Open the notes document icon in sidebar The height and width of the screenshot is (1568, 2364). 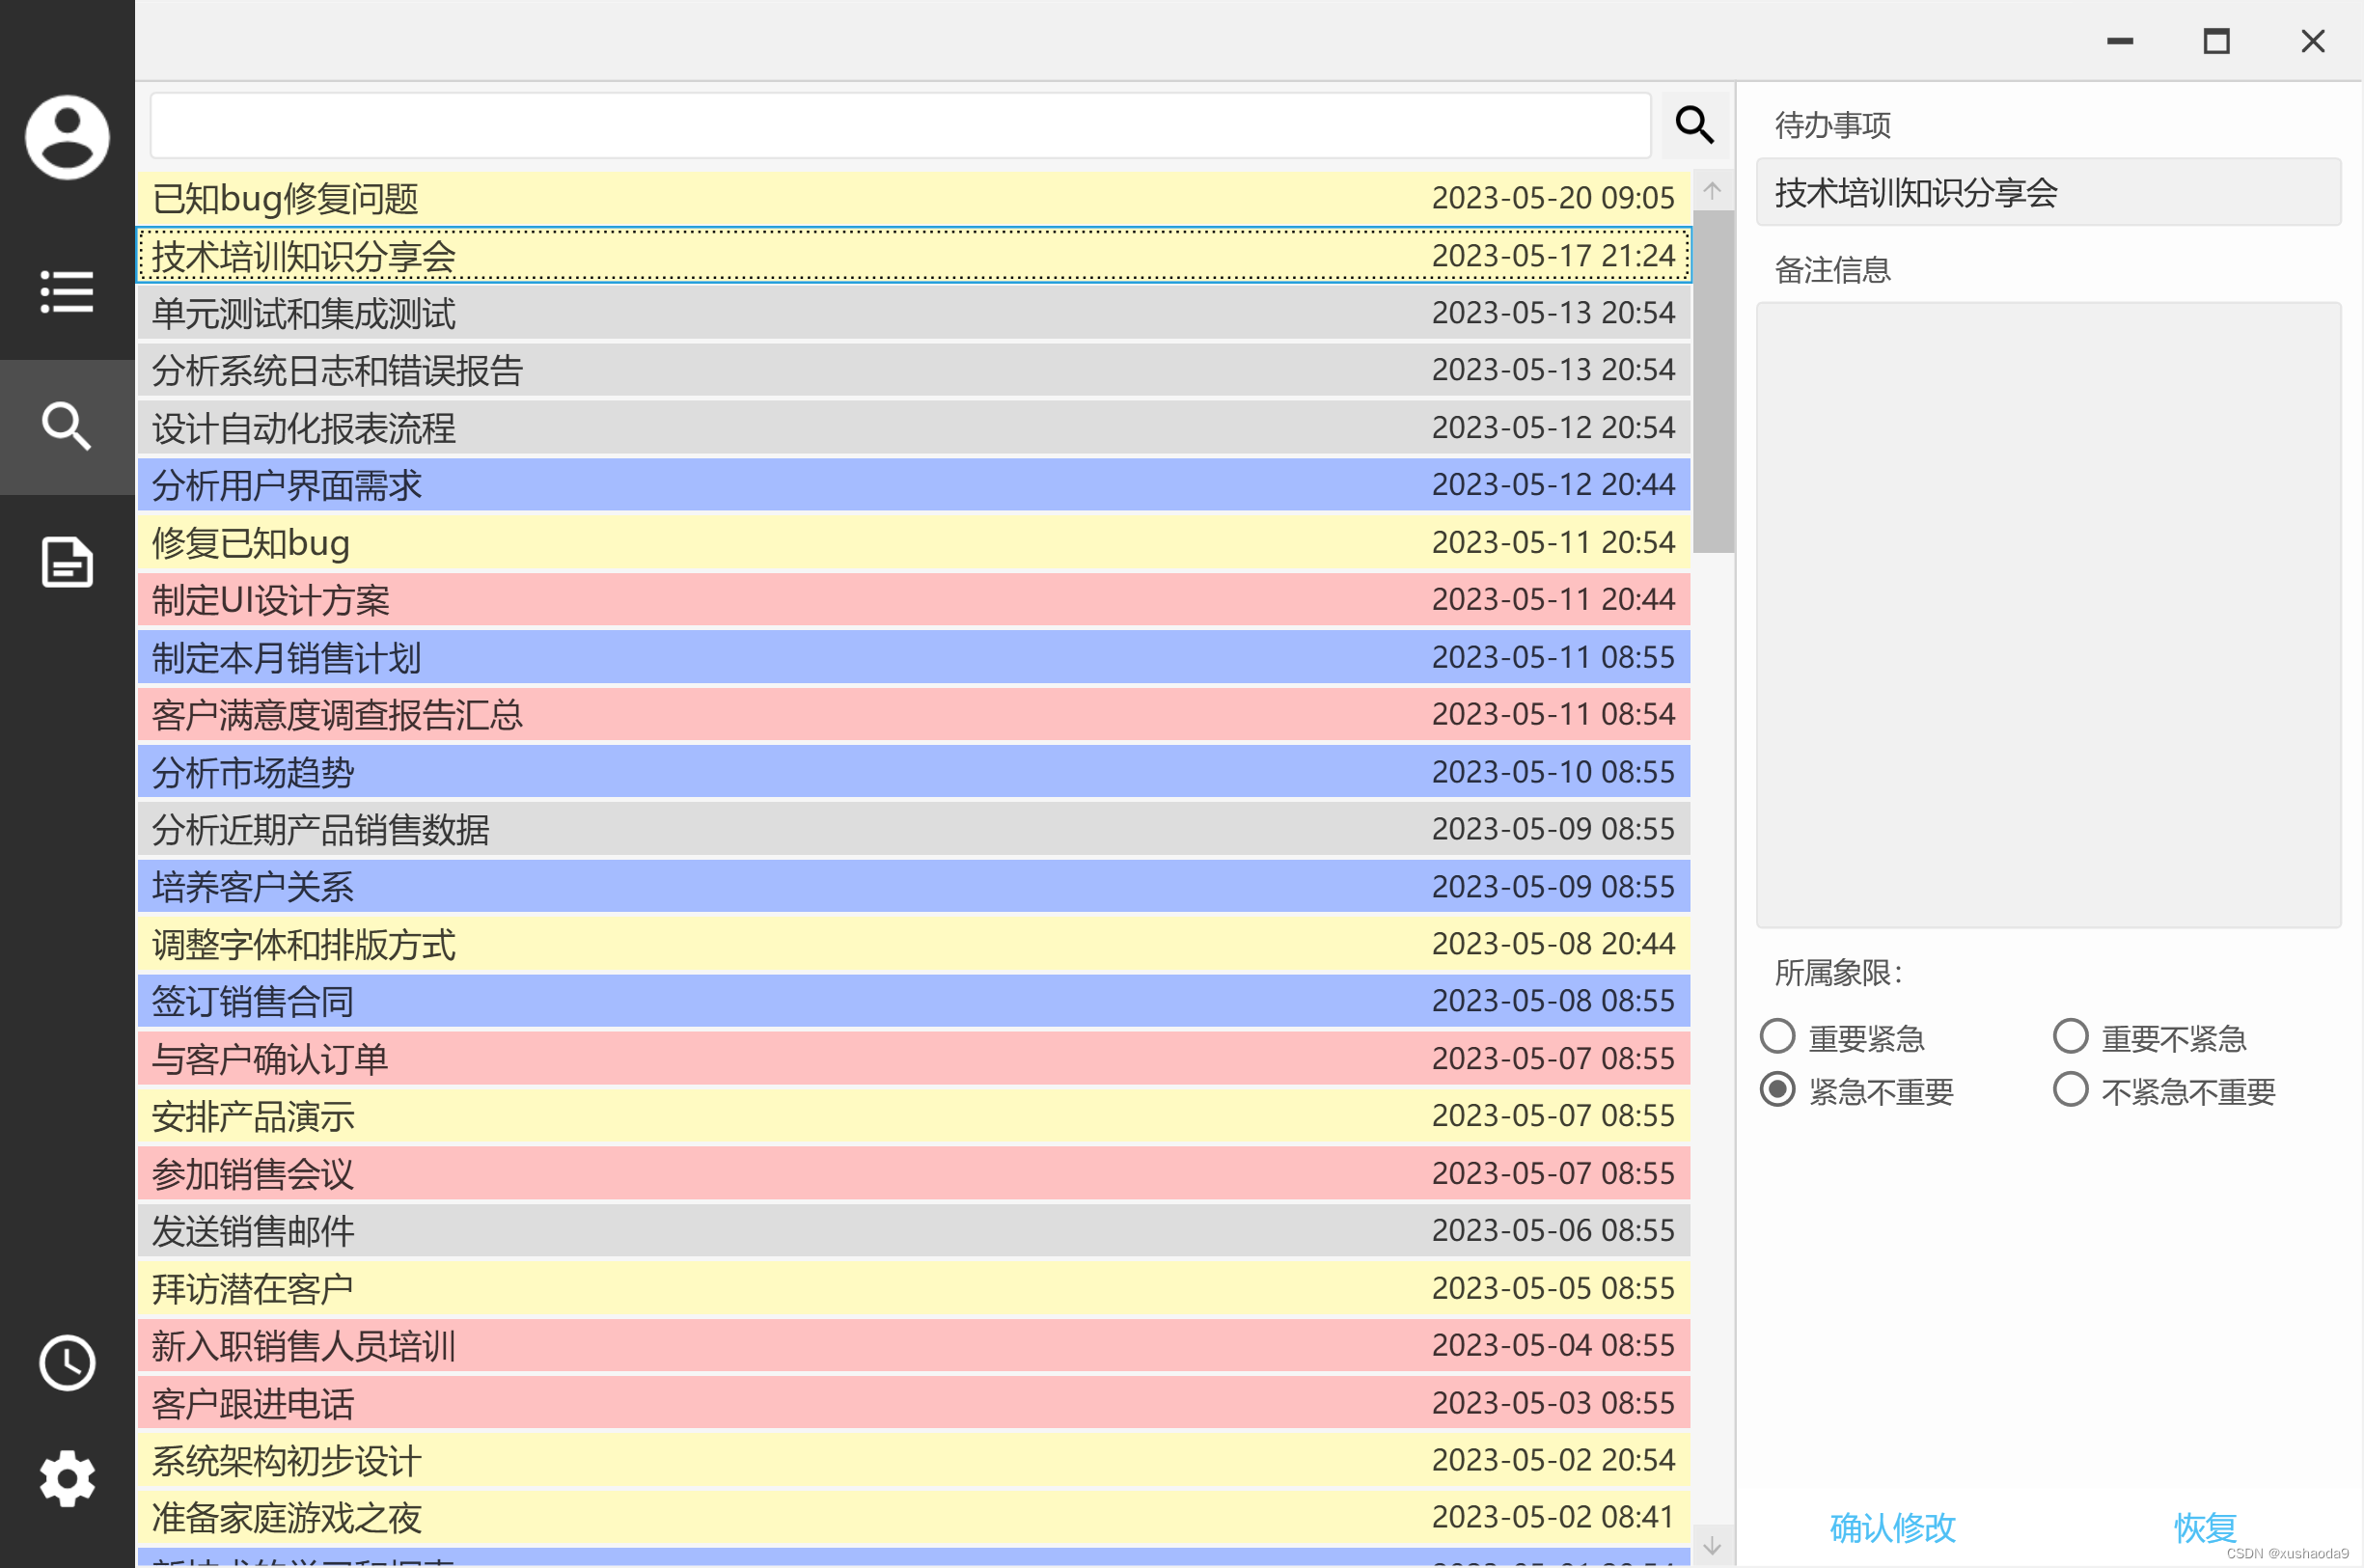(67, 562)
